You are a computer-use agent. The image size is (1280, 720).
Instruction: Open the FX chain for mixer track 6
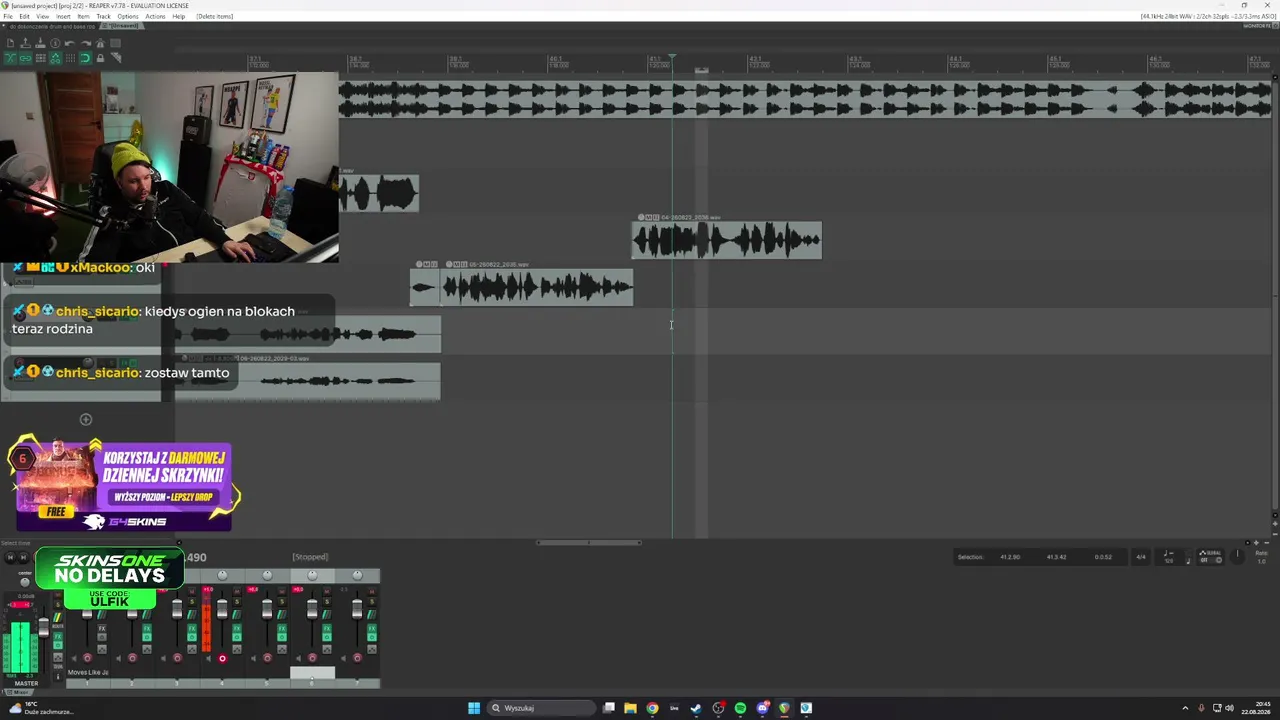pos(326,628)
